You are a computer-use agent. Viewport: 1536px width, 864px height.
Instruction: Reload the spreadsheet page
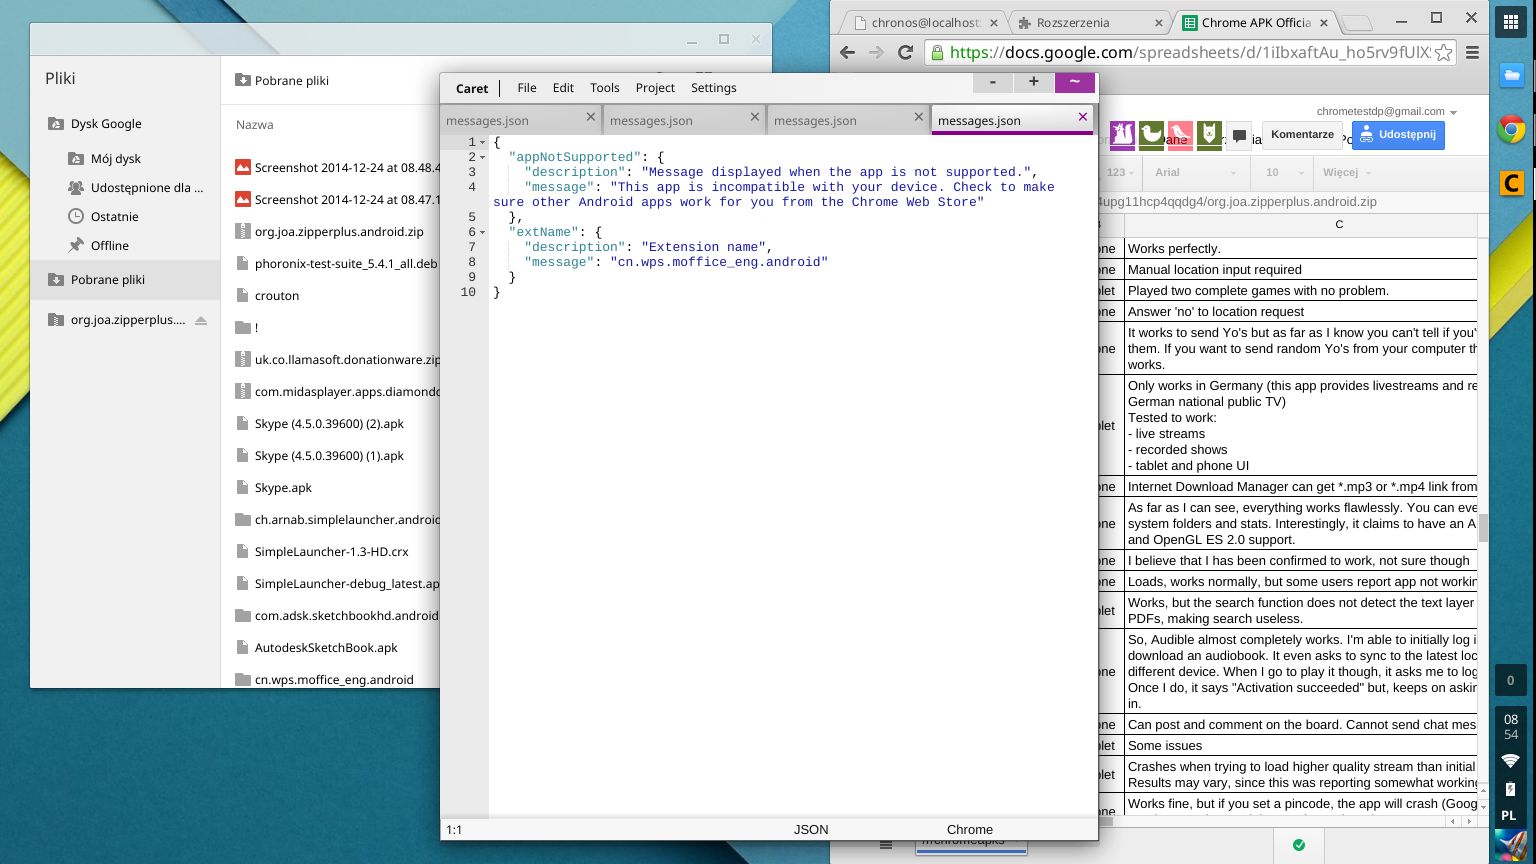click(x=906, y=53)
